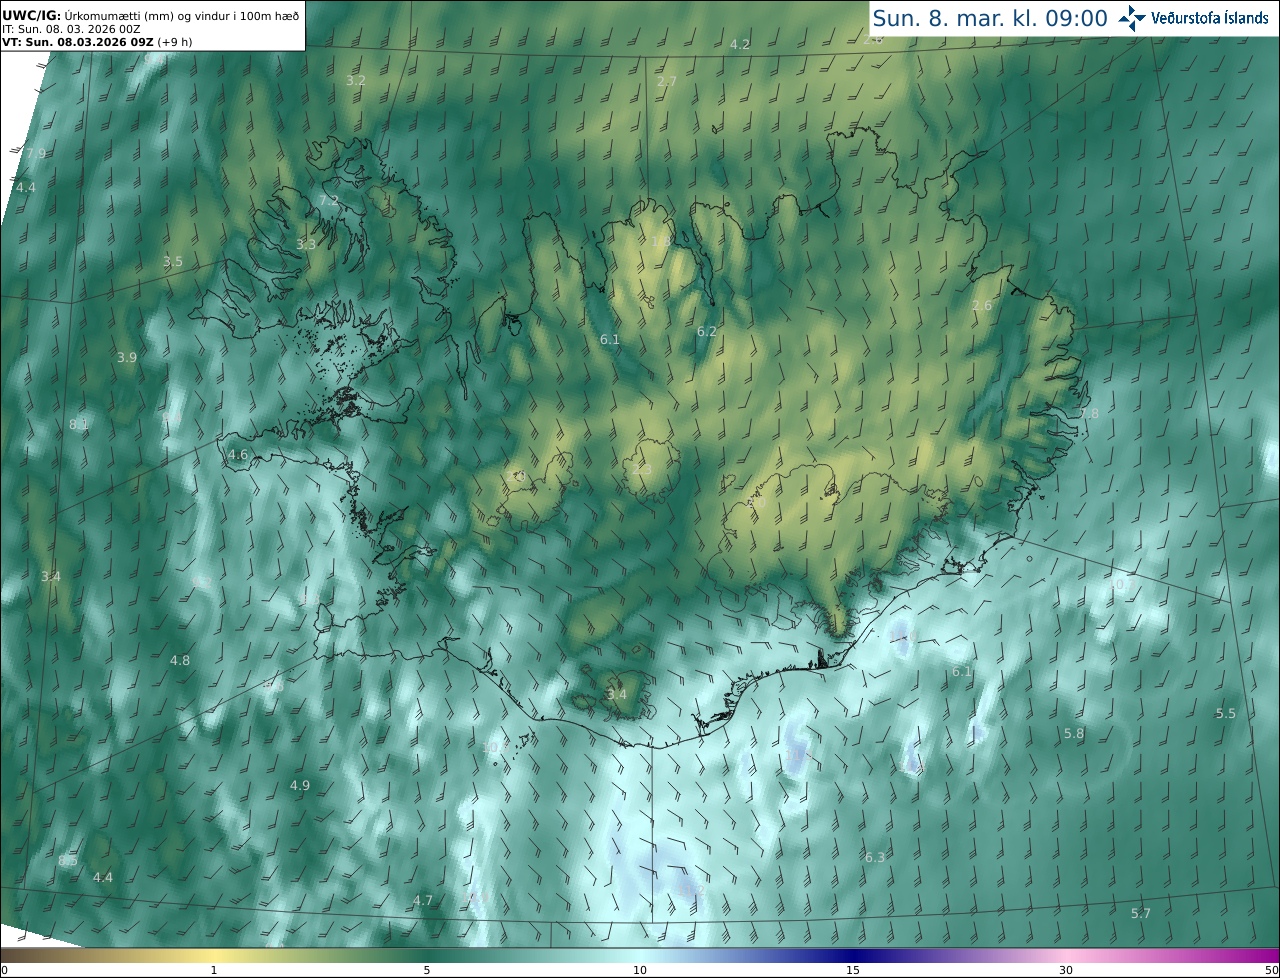Image resolution: width=1280 pixels, height=978 pixels.
Task: Click the pink 30 mm color scale segment
Action: pyautogui.click(x=1066, y=955)
